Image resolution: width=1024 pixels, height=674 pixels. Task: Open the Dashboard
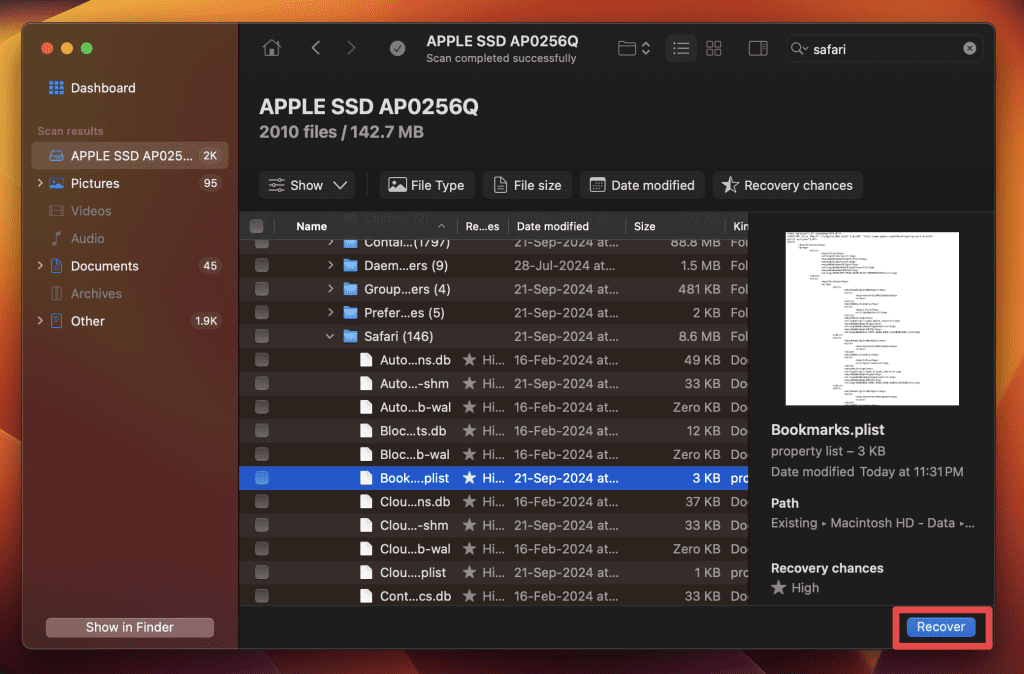(92, 88)
